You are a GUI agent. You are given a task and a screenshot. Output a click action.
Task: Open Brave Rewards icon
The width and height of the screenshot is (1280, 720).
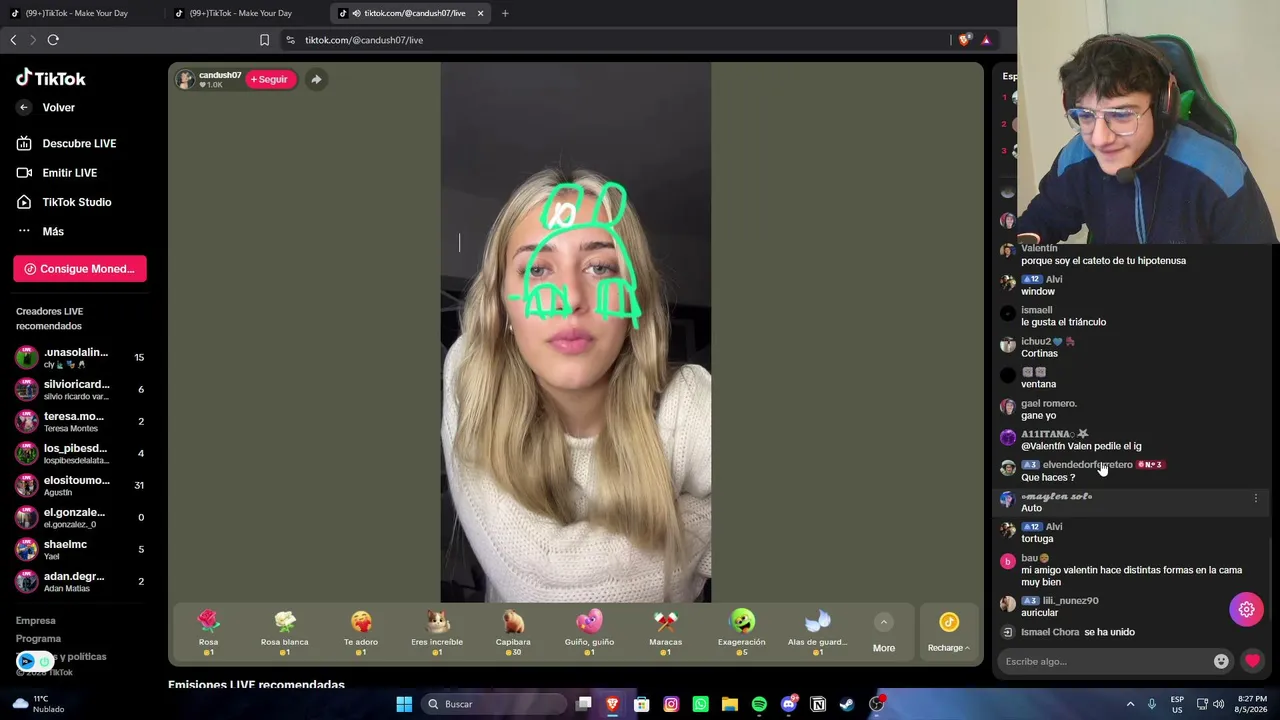point(986,40)
